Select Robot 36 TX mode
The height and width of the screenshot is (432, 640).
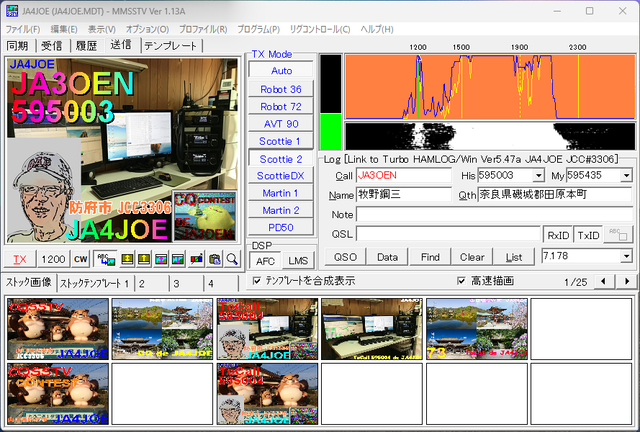click(281, 89)
